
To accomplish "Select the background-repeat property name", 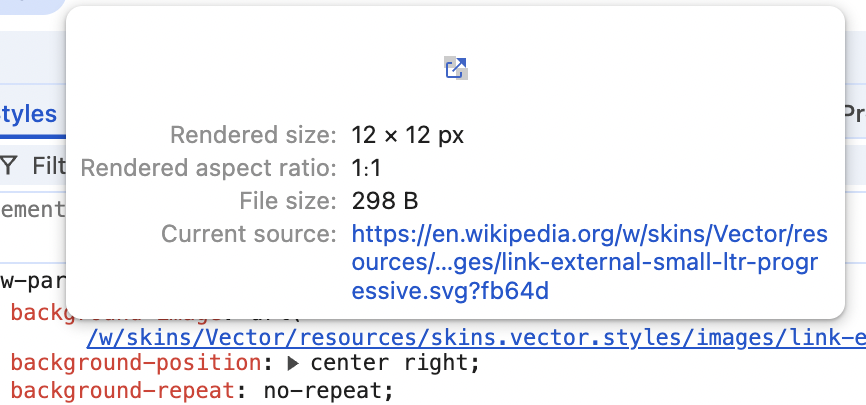I will (x=123, y=391).
